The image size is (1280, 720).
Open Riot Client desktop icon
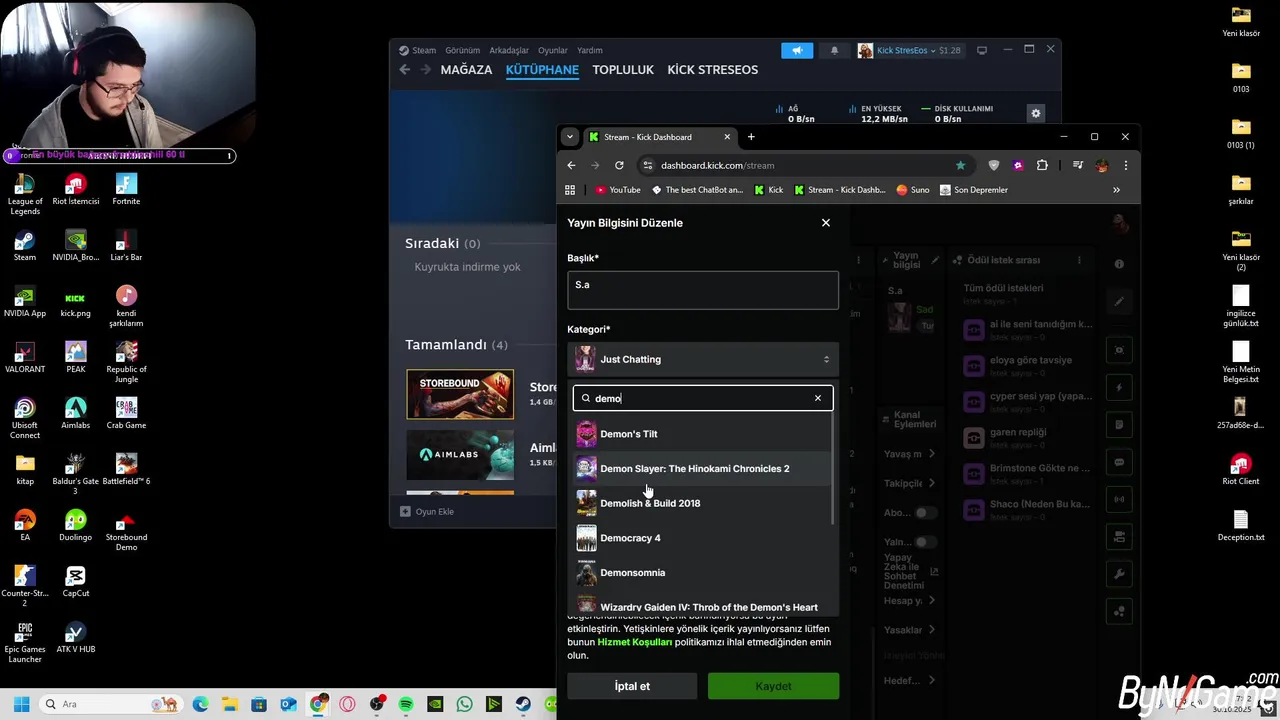[x=1241, y=469]
